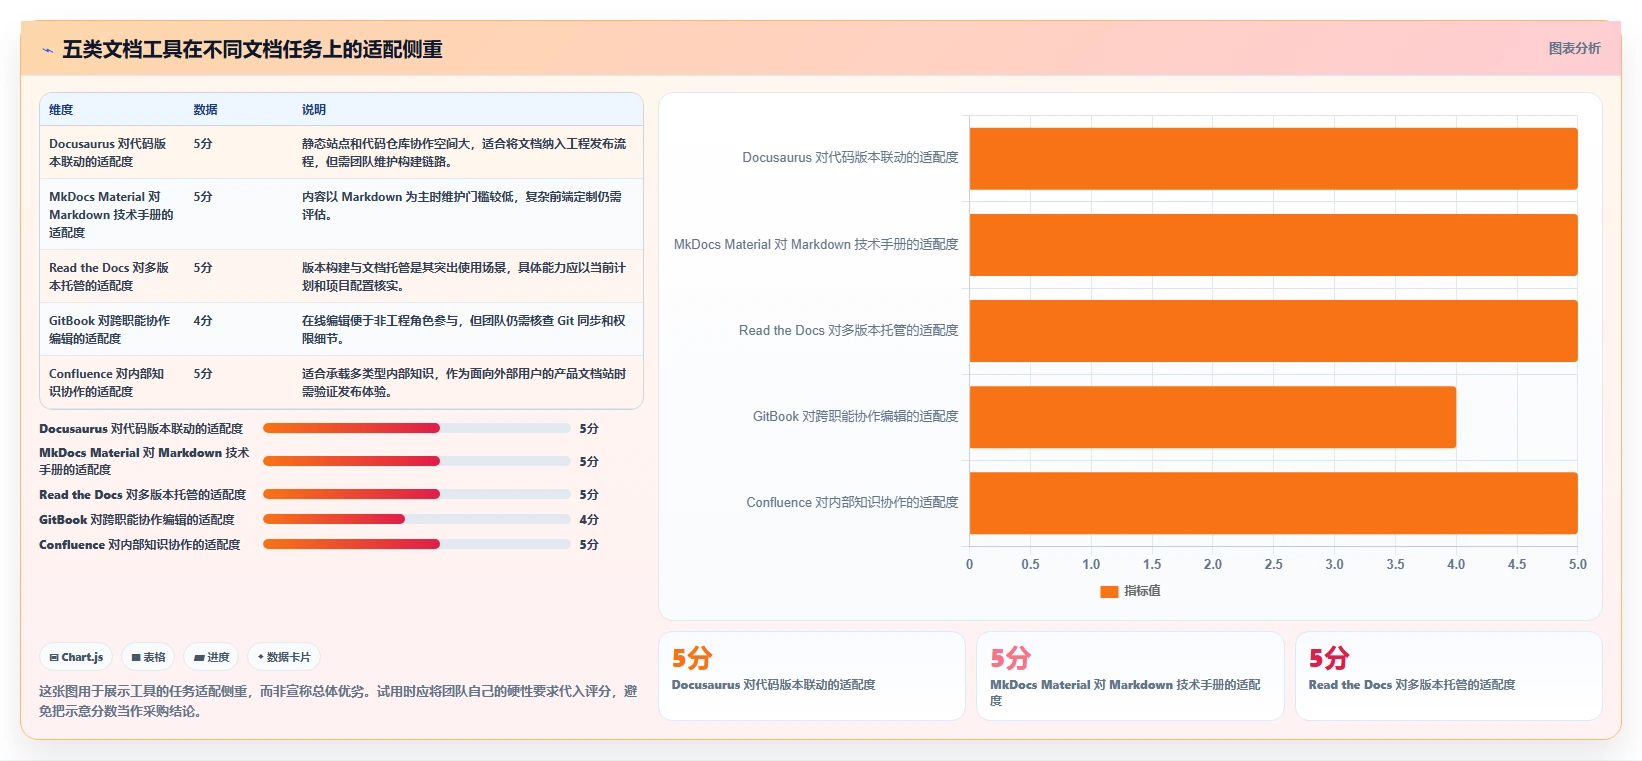Select the Confluence table row name cell
The width and height of the screenshot is (1642, 761).
pos(110,382)
